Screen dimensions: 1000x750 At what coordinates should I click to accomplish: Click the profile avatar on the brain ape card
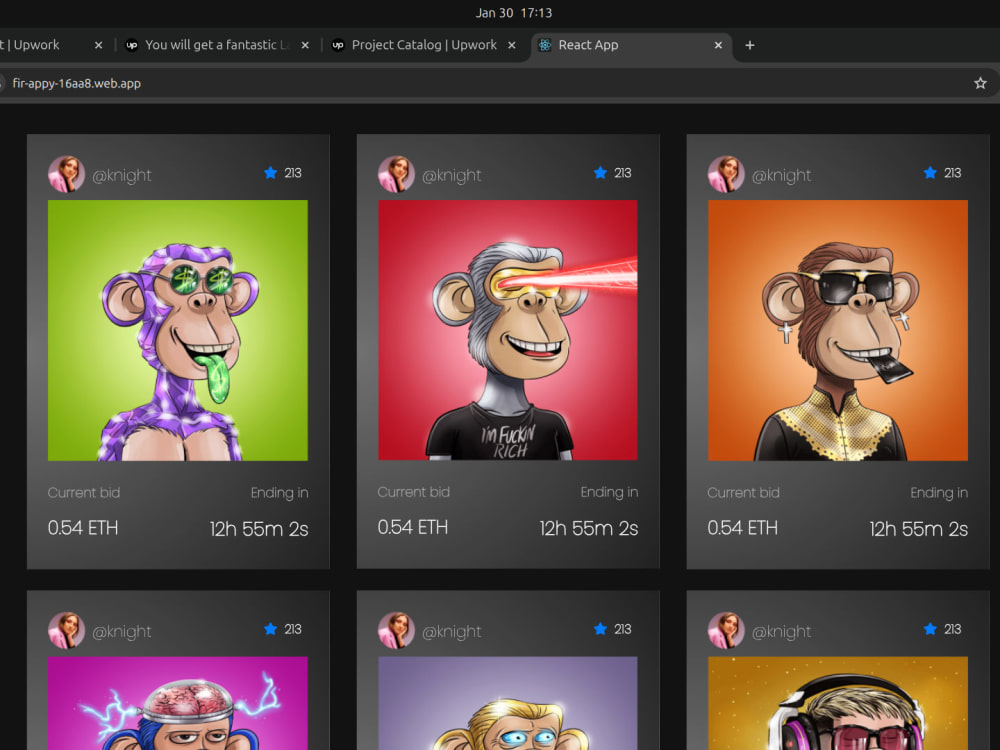(66, 630)
